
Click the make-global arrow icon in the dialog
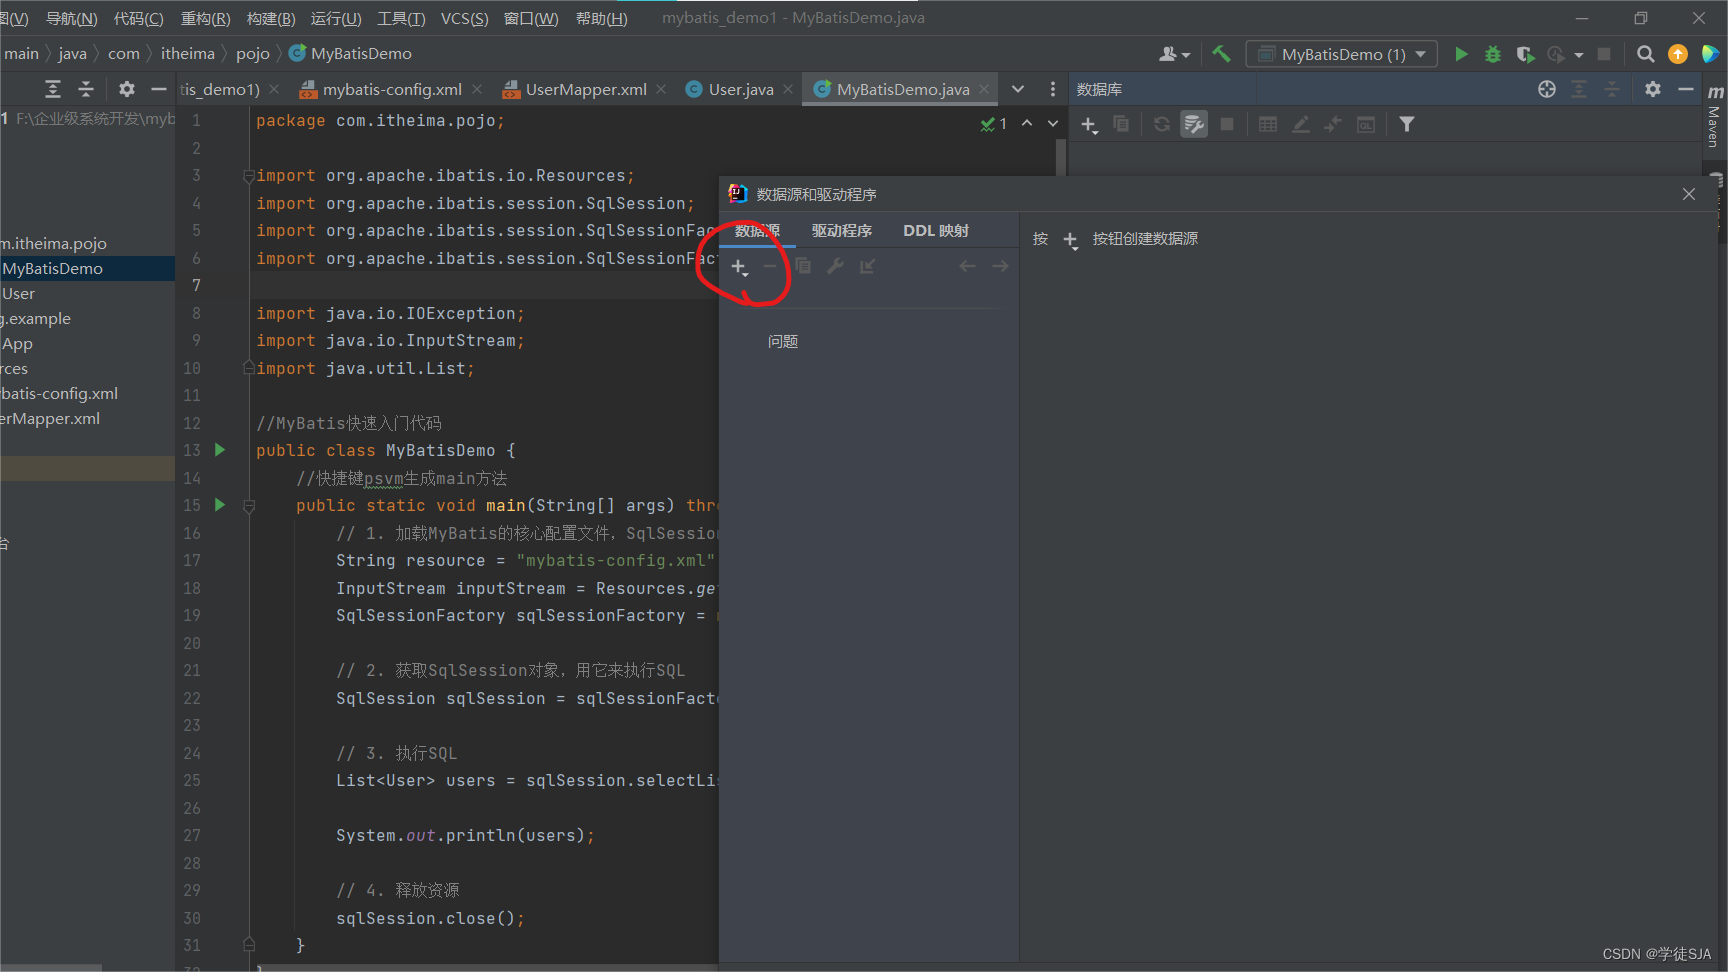pyautogui.click(x=867, y=266)
